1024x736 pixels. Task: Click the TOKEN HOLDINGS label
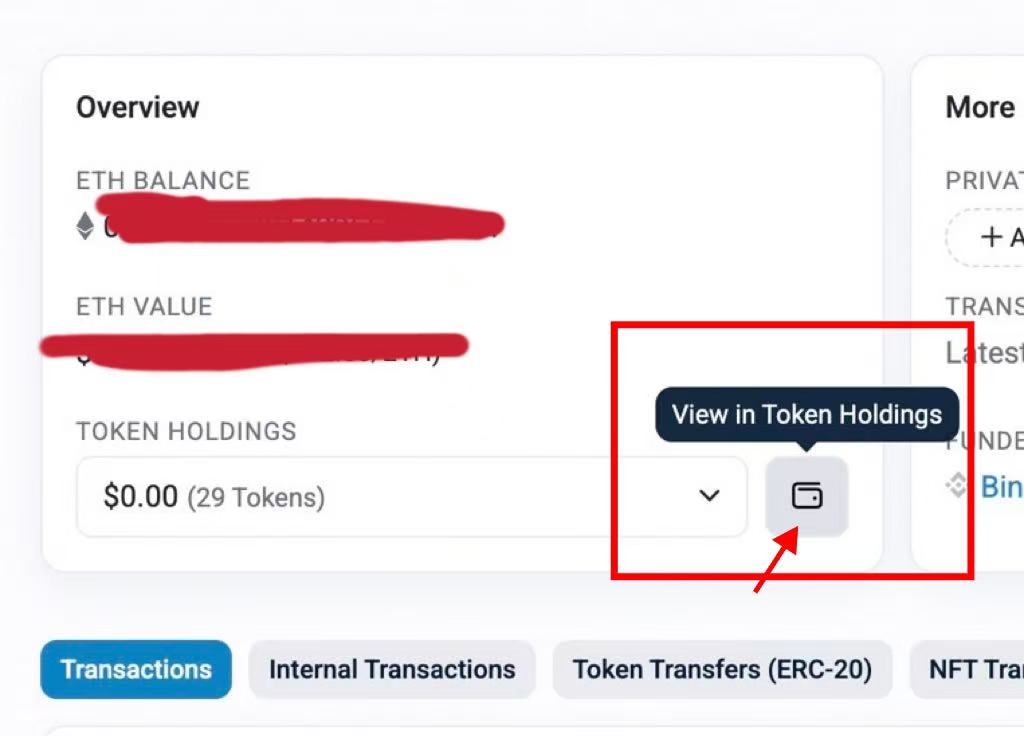coord(186,431)
